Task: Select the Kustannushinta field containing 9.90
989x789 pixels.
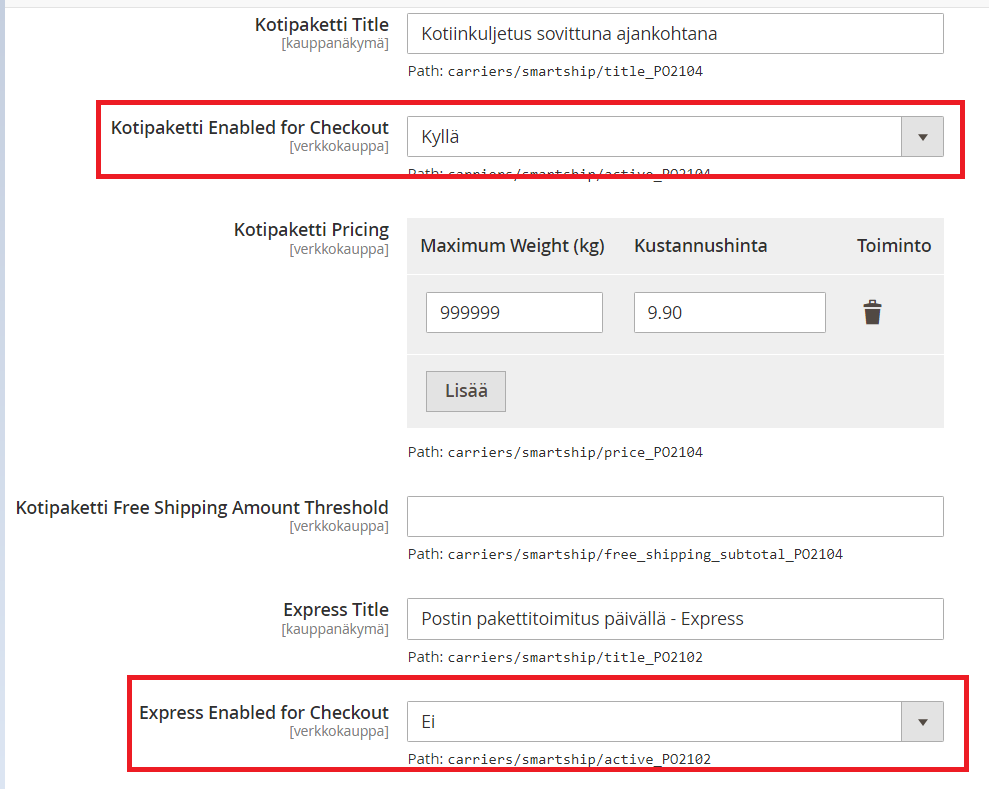Action: [729, 313]
